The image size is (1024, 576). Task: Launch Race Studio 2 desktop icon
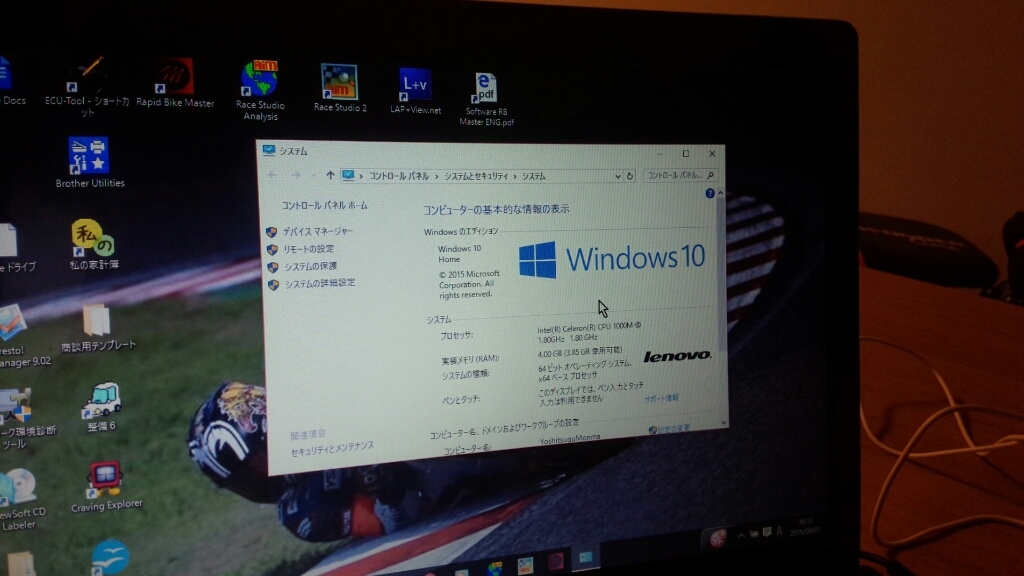pos(340,89)
